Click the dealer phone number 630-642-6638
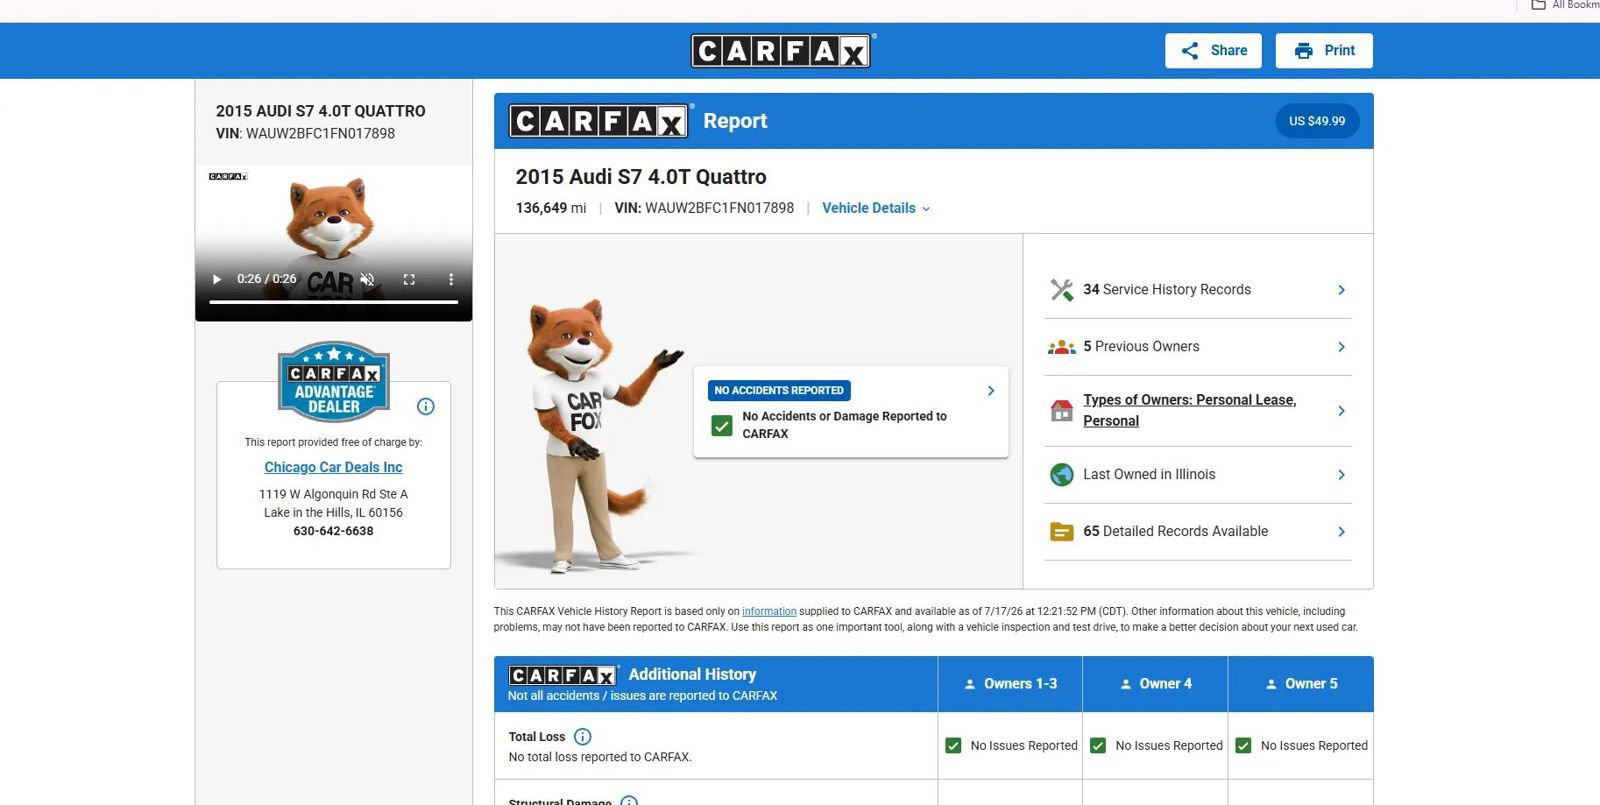The height and width of the screenshot is (805, 1600). (333, 531)
